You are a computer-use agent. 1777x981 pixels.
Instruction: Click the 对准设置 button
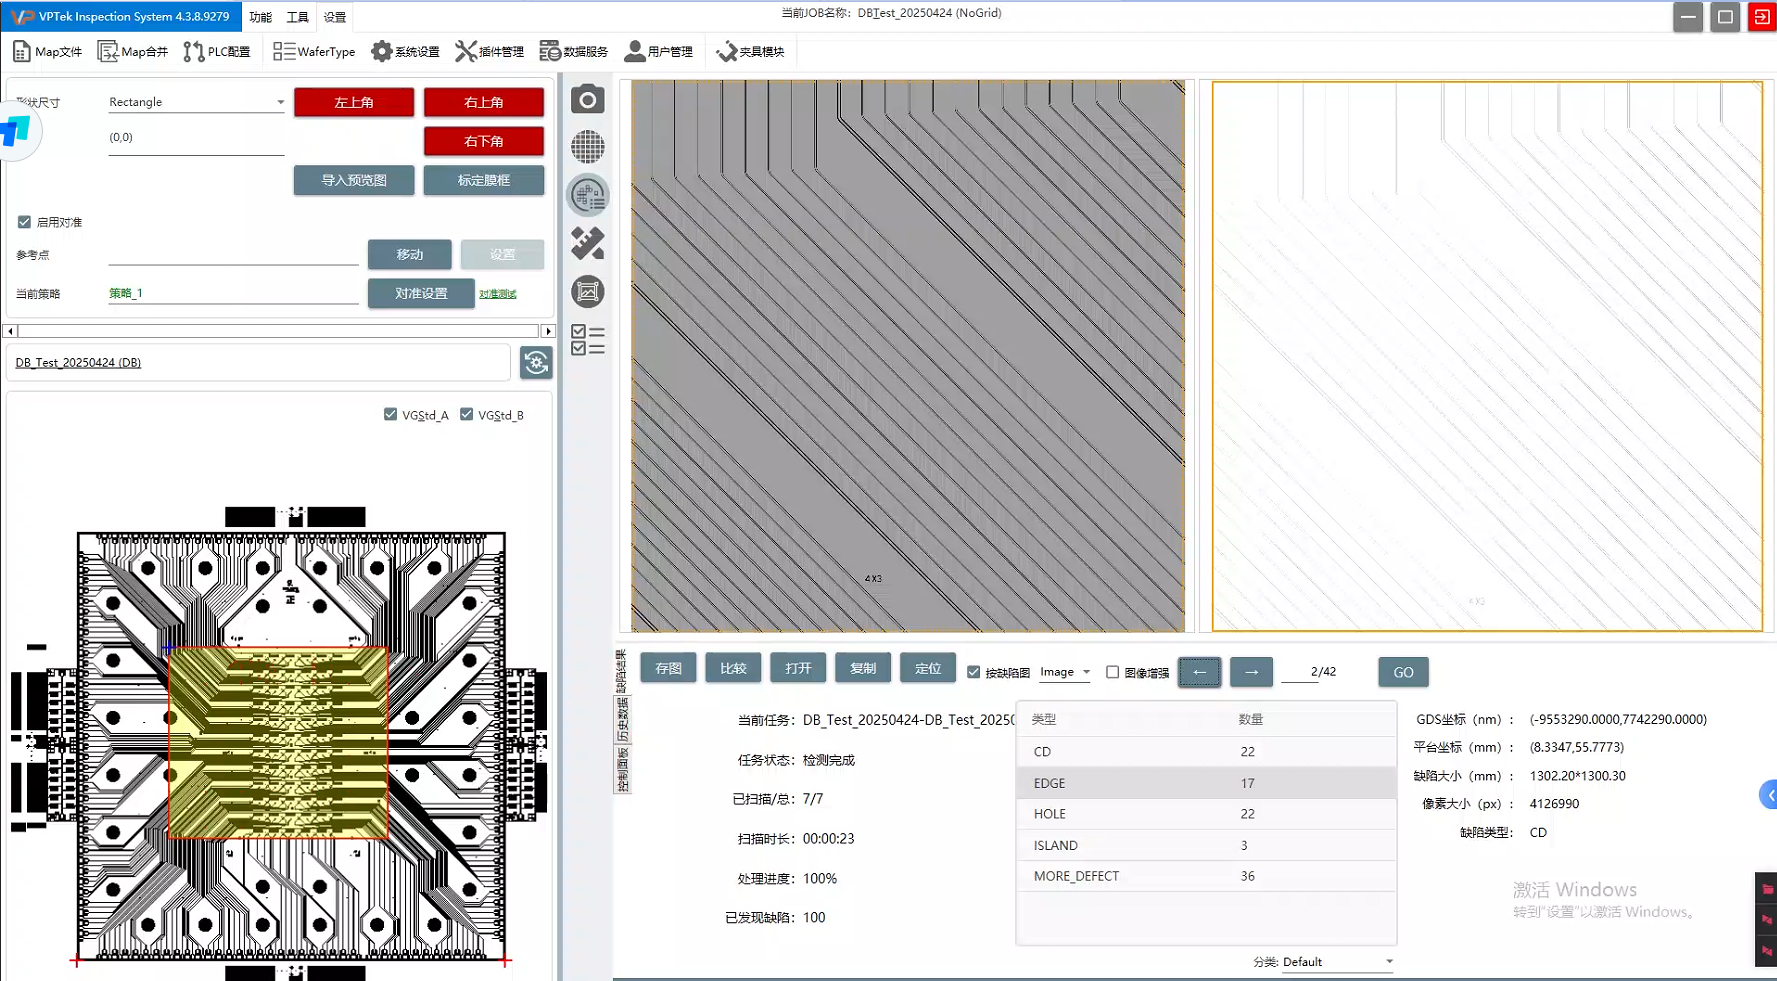pos(421,293)
